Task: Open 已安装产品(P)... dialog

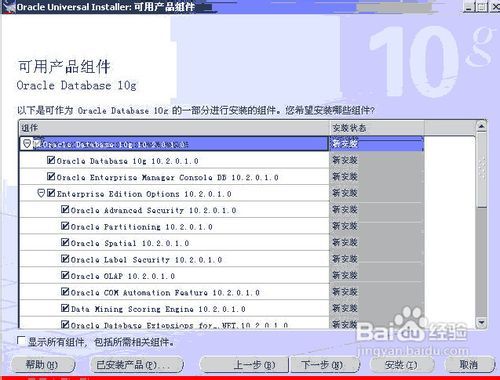Action: point(137,365)
